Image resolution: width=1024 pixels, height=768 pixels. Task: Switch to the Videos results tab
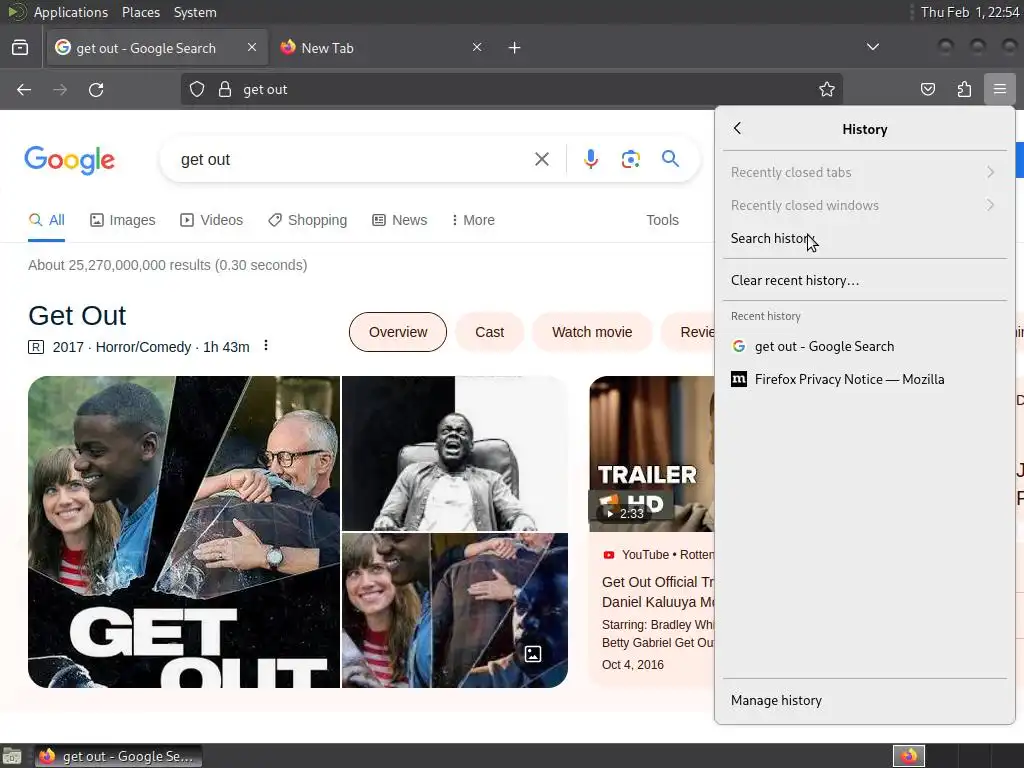[x=212, y=220]
